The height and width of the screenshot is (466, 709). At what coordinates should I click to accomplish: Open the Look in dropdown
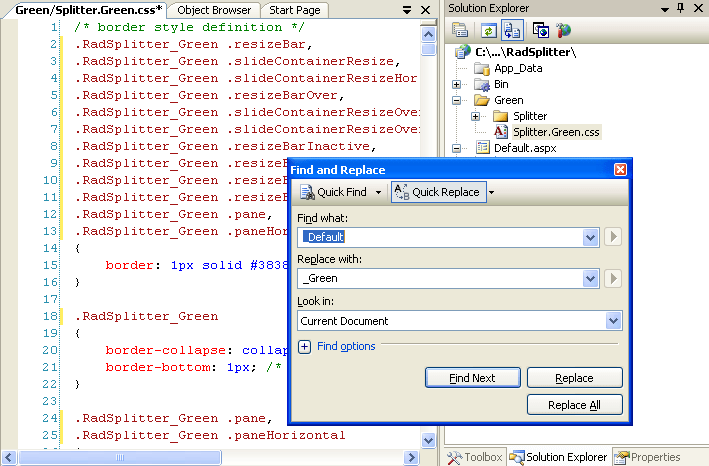[x=613, y=321]
